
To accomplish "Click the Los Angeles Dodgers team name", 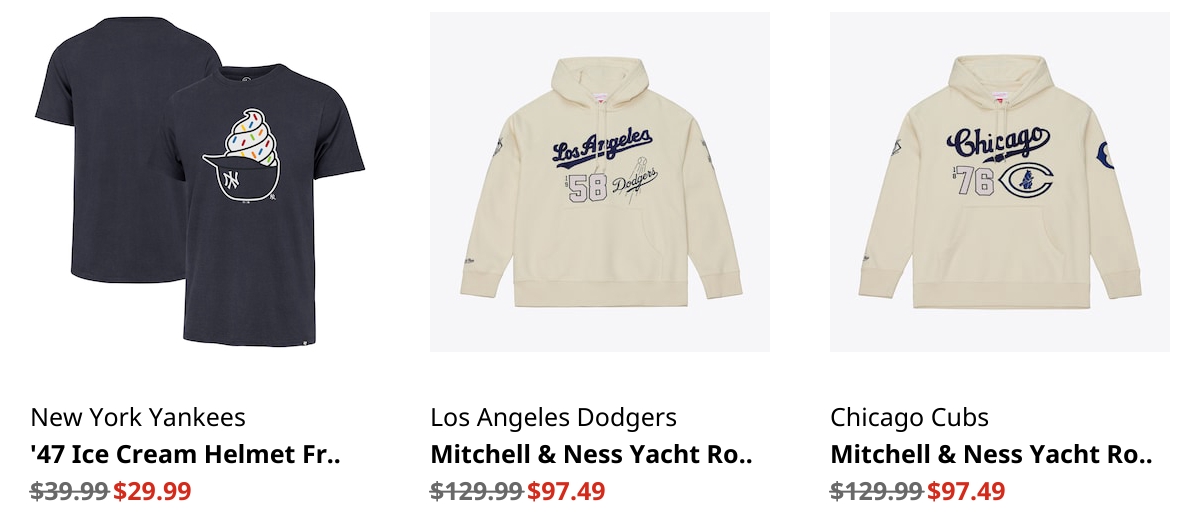I will tap(553, 417).
